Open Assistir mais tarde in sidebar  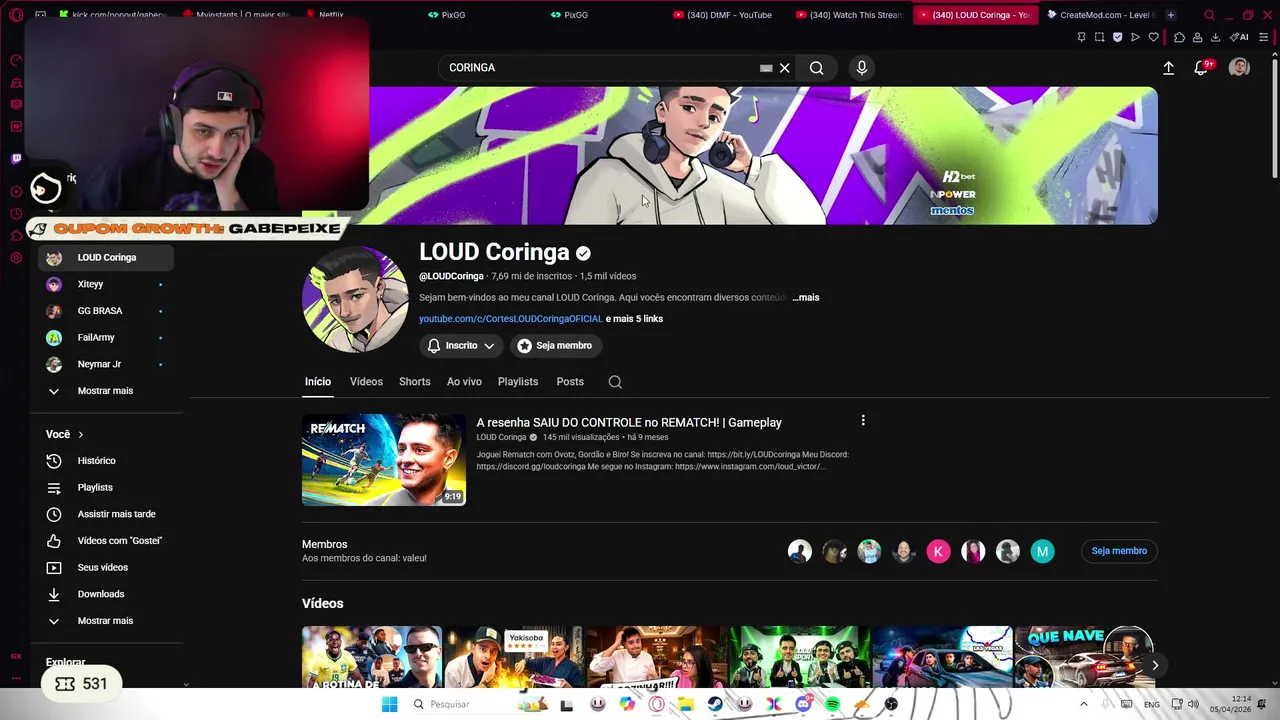[x=106, y=514]
